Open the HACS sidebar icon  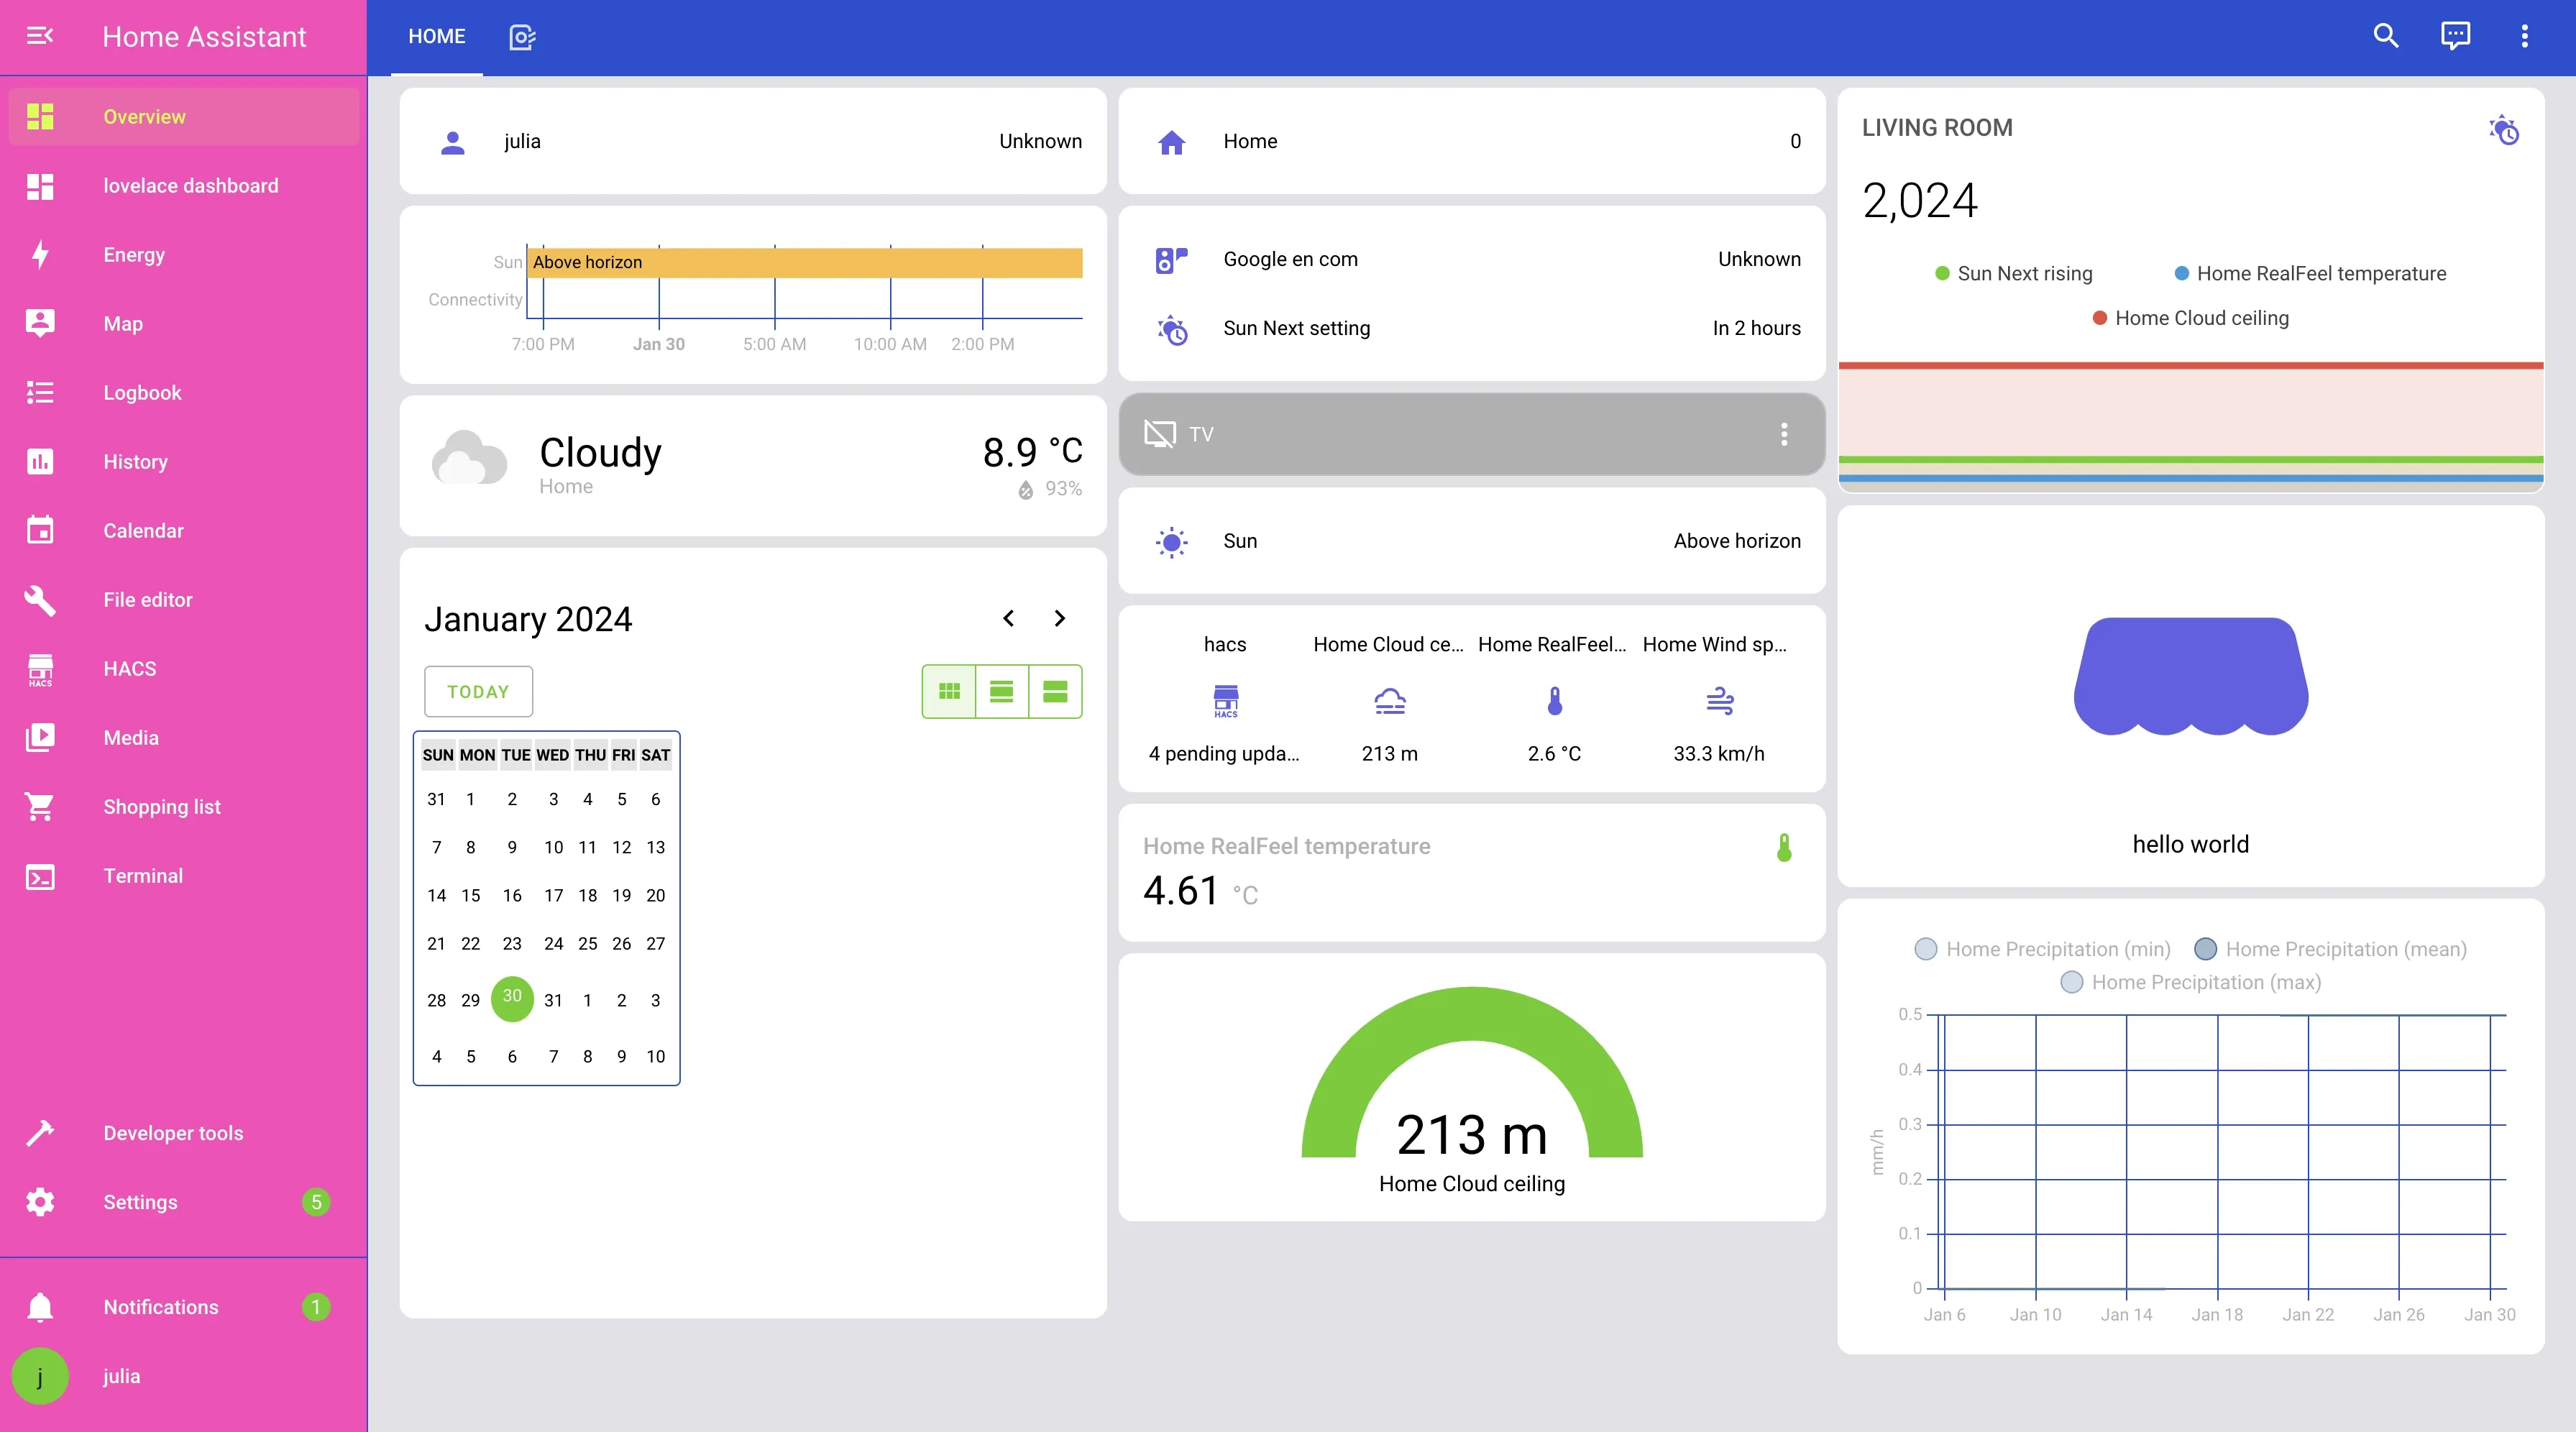[x=40, y=669]
